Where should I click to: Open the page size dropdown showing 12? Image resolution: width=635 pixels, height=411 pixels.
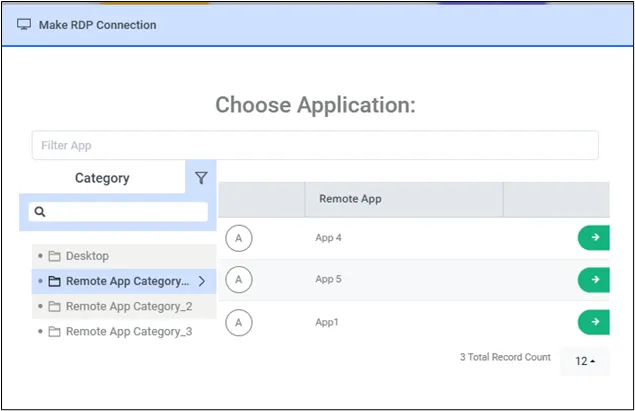tap(585, 361)
